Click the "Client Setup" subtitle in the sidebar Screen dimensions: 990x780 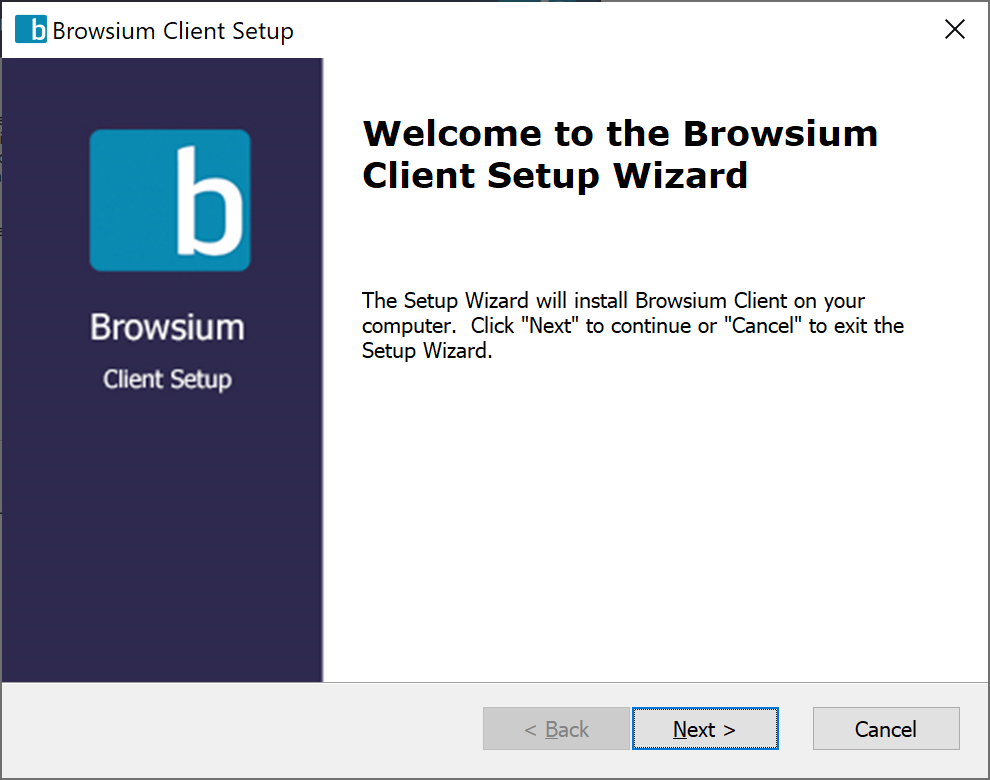point(167,380)
